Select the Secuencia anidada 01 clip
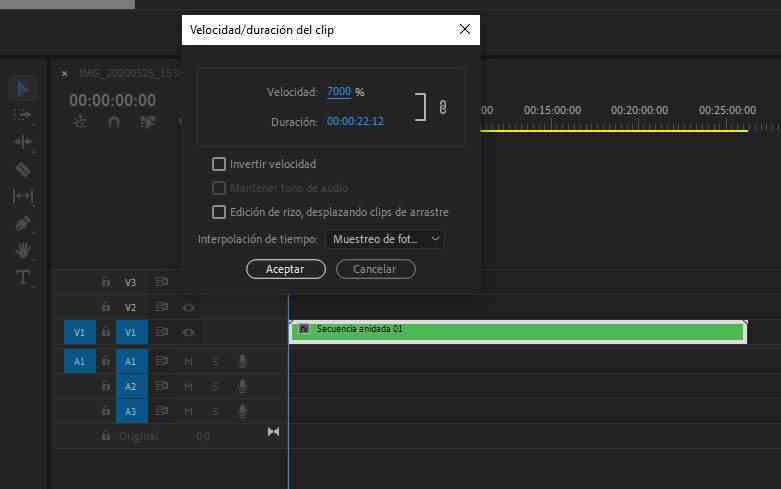The image size is (781, 489). [518, 332]
